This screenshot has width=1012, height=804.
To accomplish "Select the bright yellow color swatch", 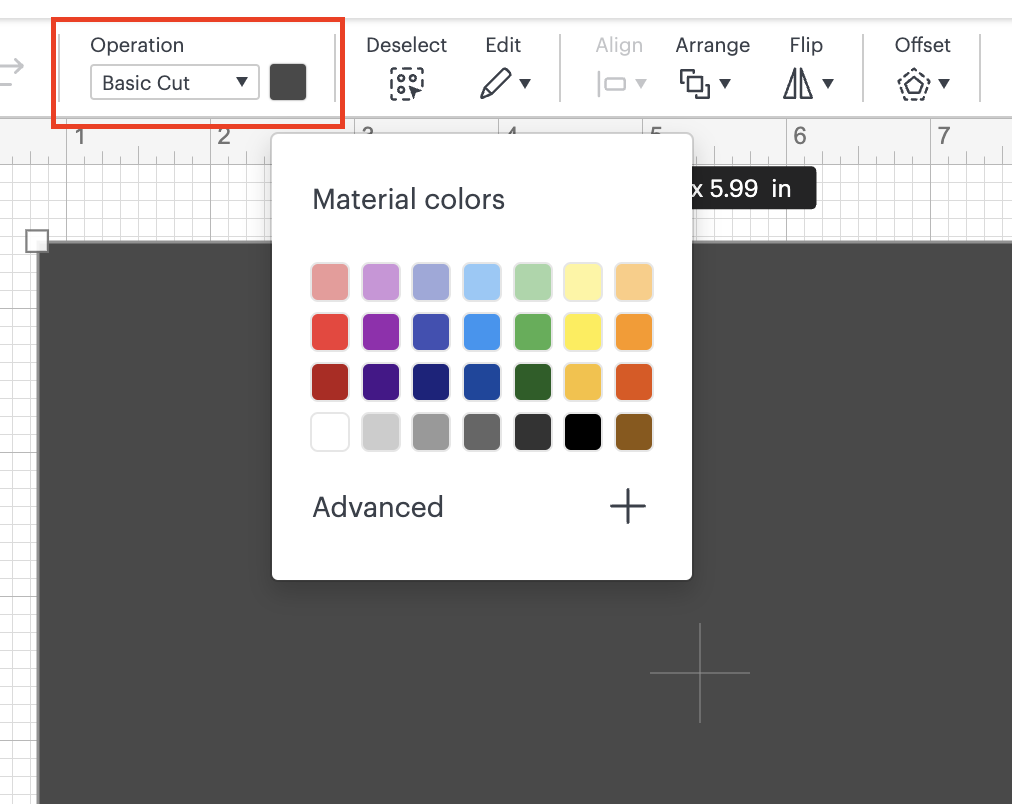I will 583,332.
